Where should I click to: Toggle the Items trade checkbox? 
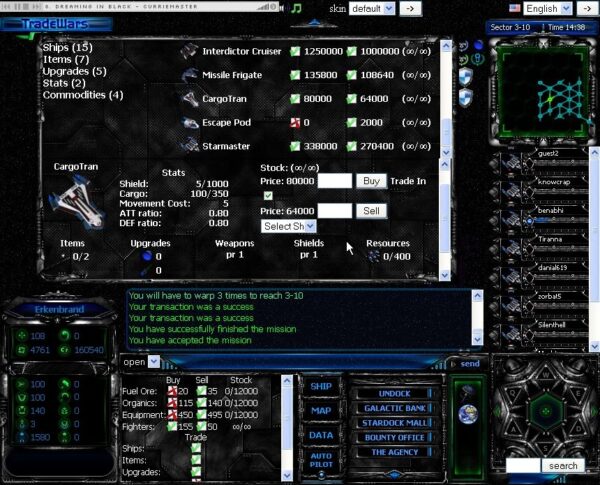(196, 459)
